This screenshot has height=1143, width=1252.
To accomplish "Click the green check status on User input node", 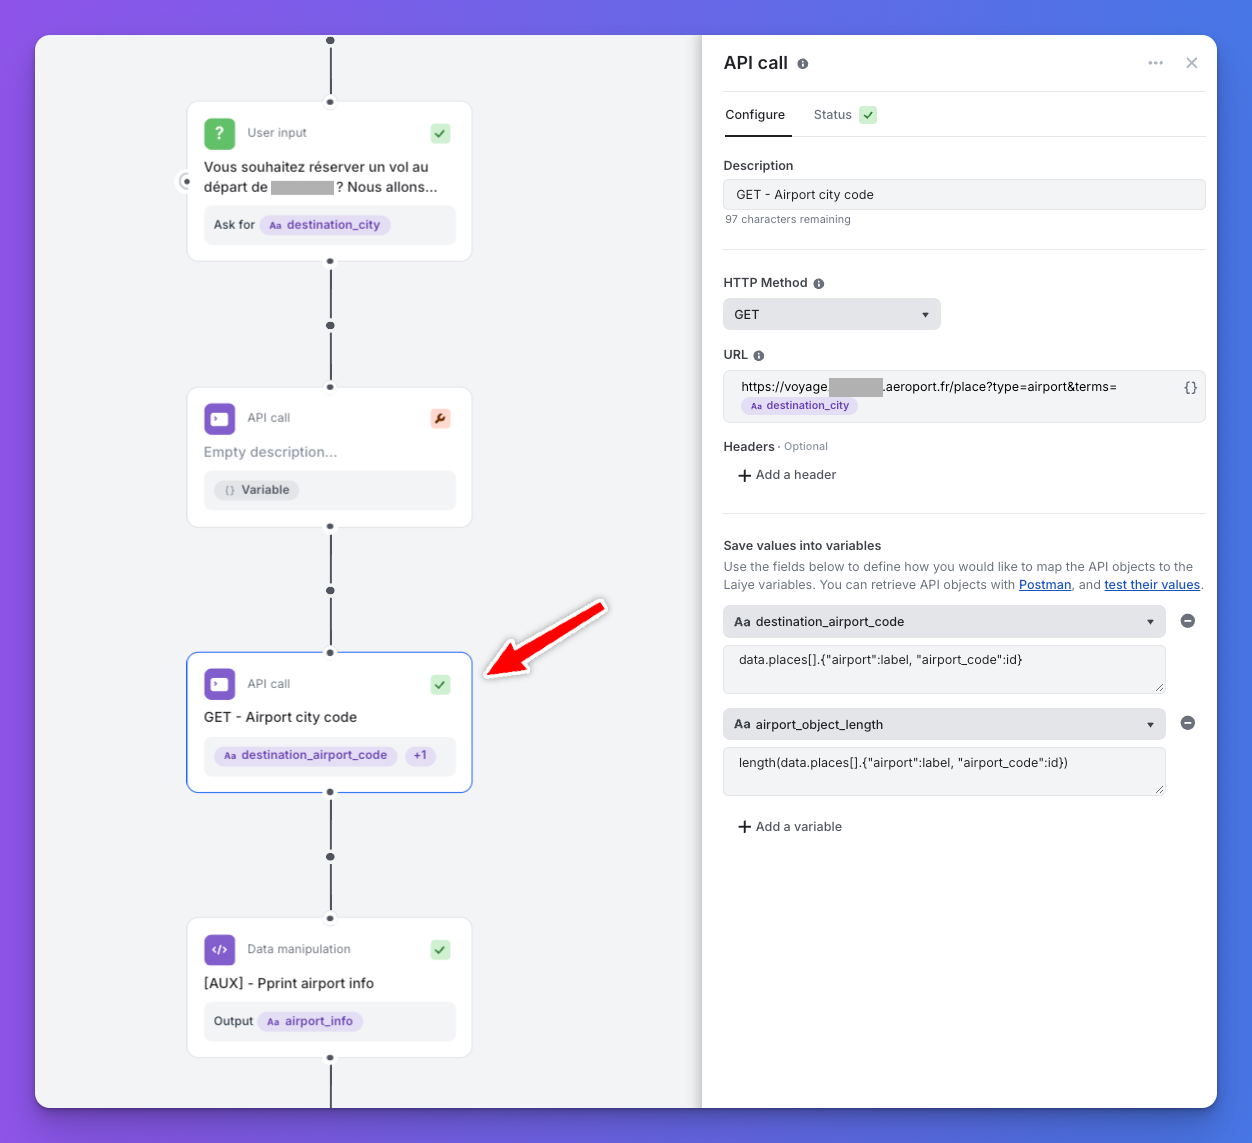I will (440, 133).
